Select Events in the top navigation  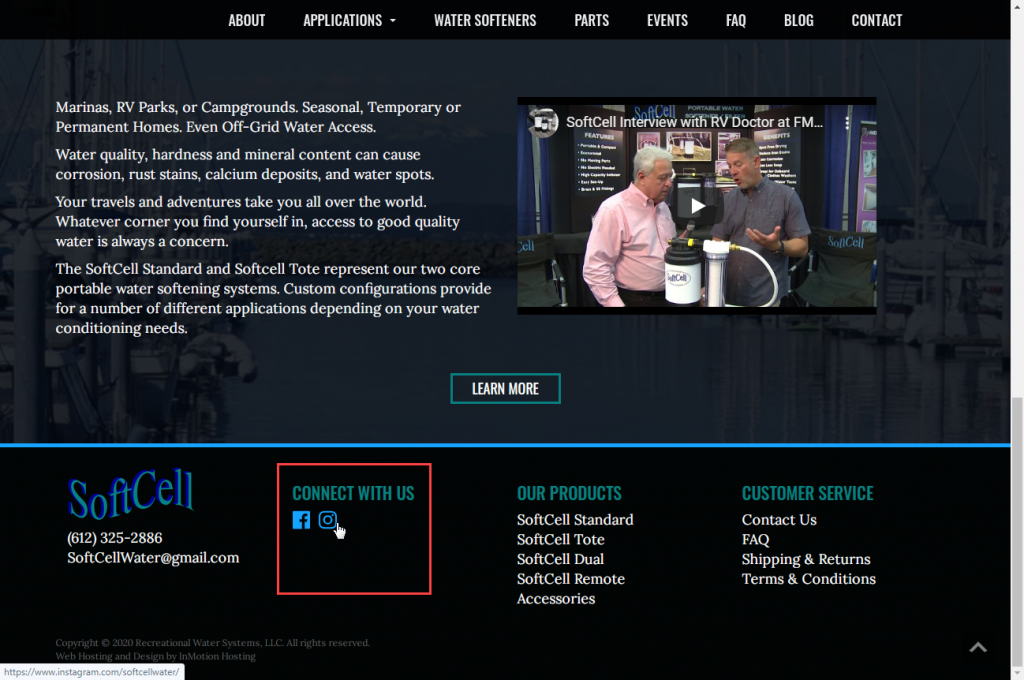tap(667, 20)
